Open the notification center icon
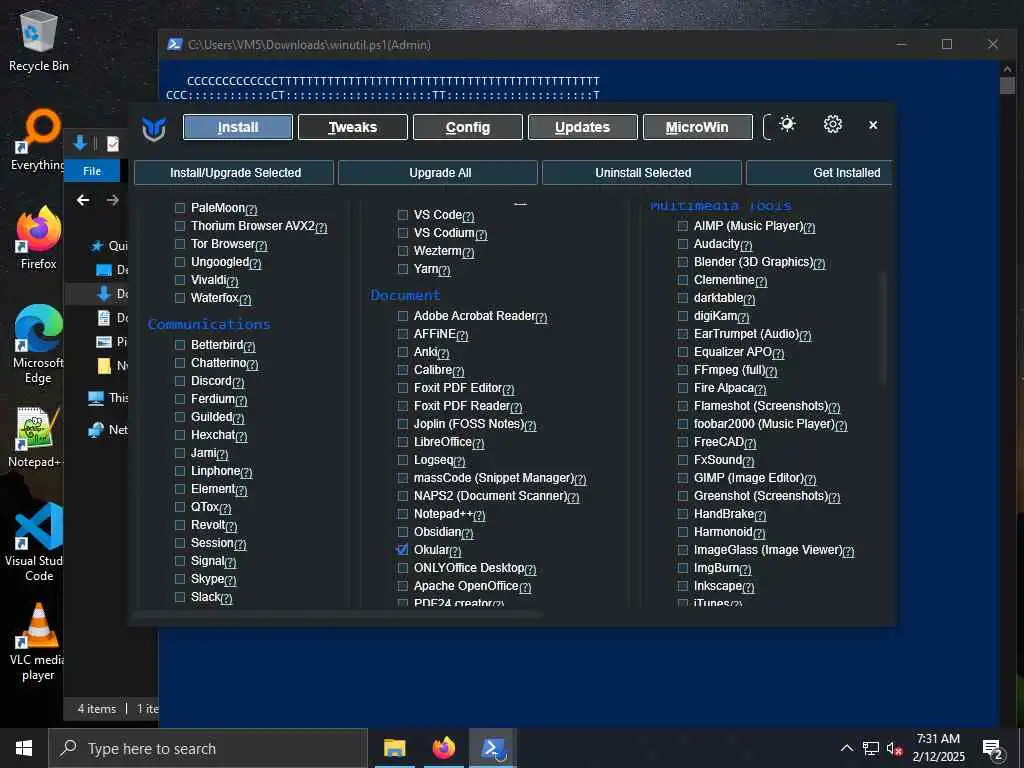 click(993, 750)
